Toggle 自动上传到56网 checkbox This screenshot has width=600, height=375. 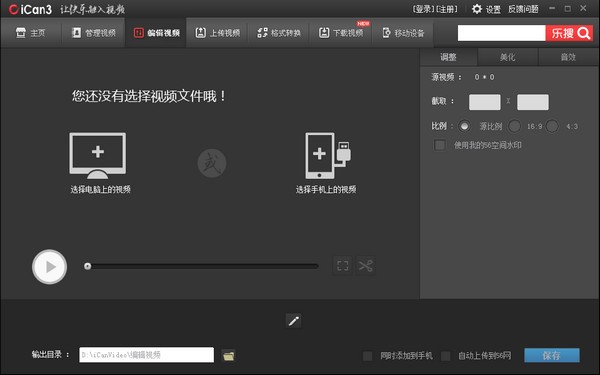[x=445, y=356]
